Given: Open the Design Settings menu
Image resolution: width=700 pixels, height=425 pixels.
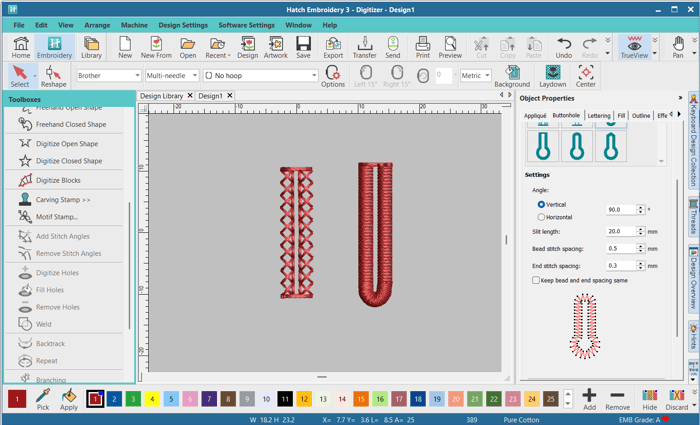Looking at the screenshot, I should point(183,24).
